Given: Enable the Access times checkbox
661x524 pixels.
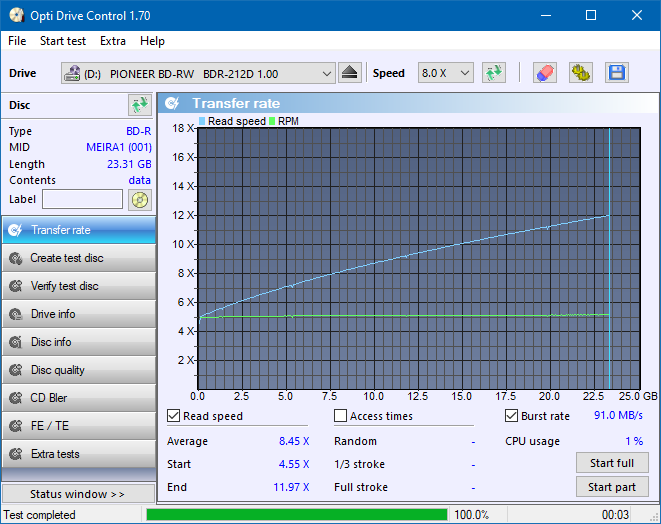Looking at the screenshot, I should 341,416.
